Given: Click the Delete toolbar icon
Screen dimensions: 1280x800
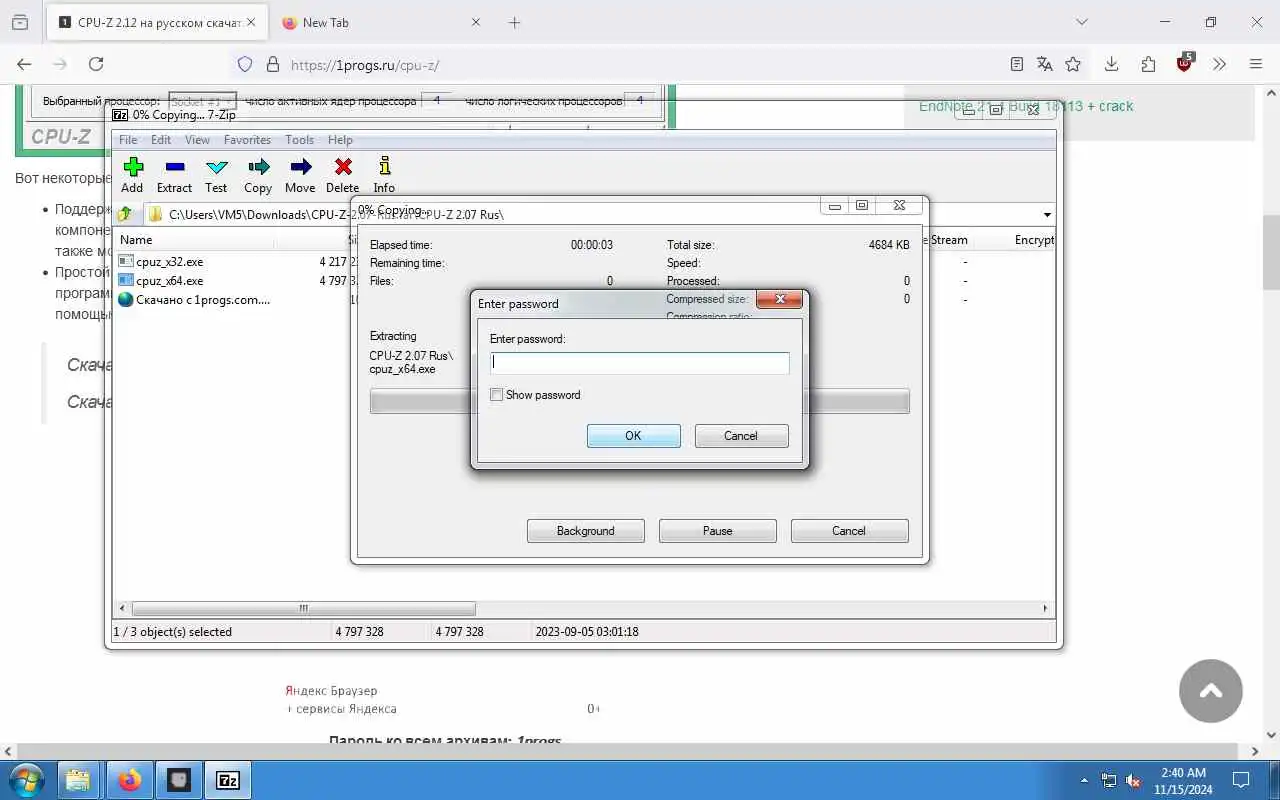Looking at the screenshot, I should click(342, 175).
